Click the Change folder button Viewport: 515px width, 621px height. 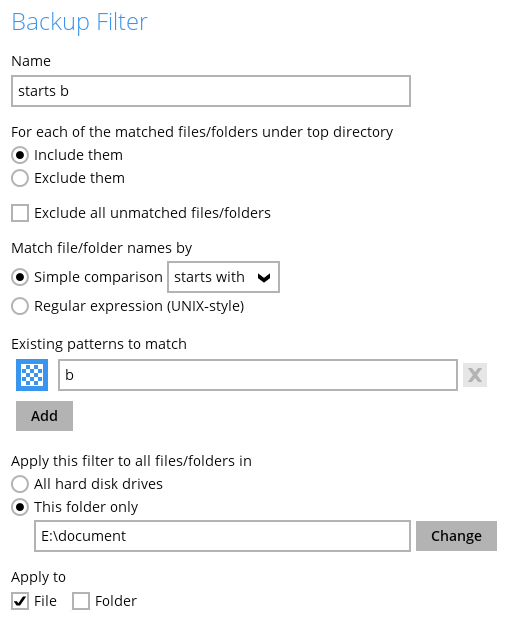tap(456, 536)
